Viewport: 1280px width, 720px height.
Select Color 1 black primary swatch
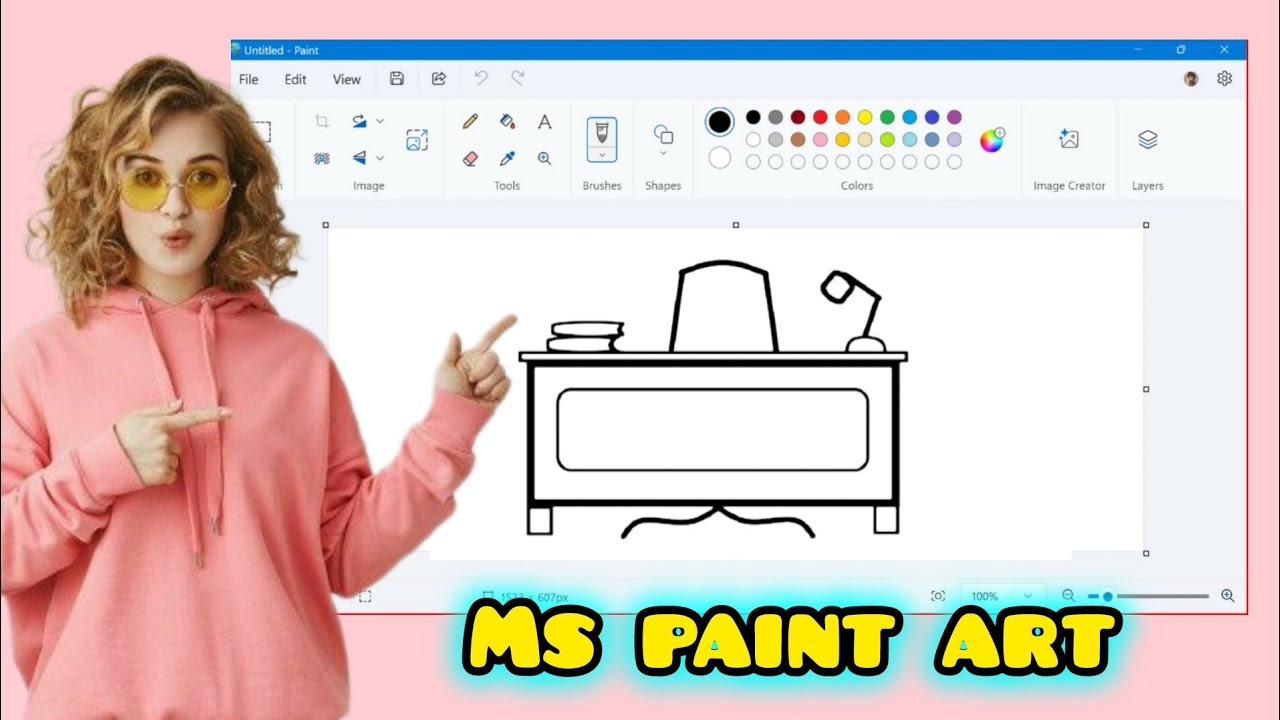point(719,122)
